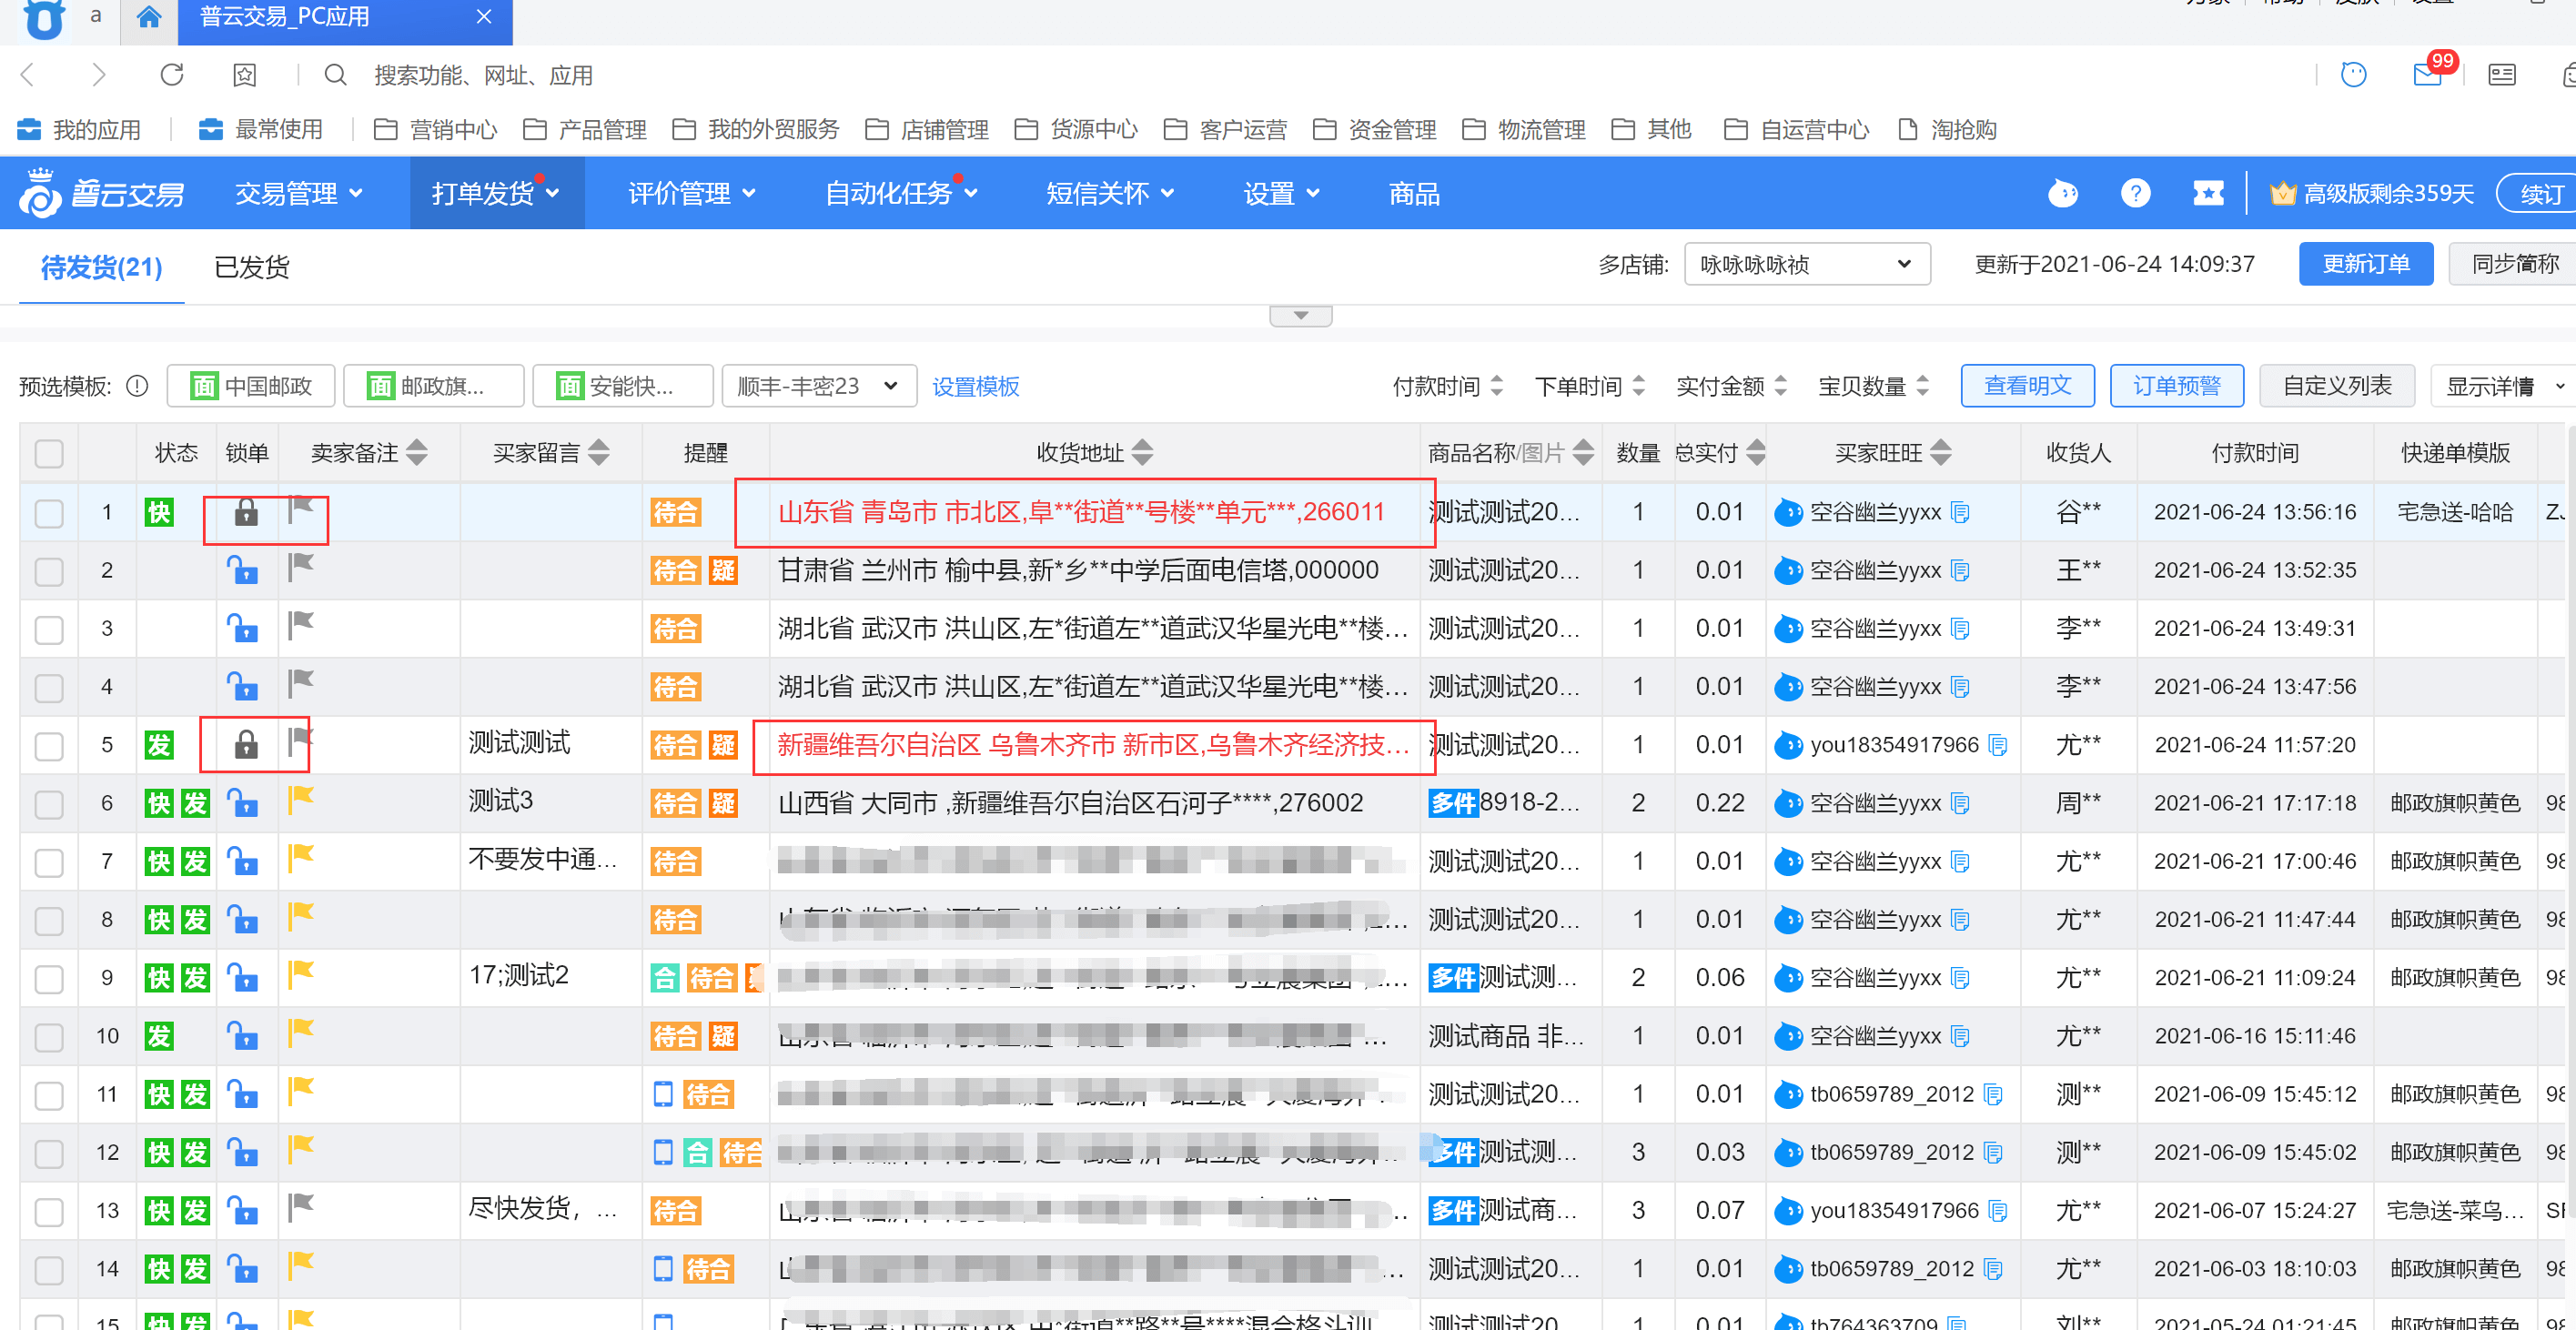Copy buyer name icon in row 5

(1998, 745)
